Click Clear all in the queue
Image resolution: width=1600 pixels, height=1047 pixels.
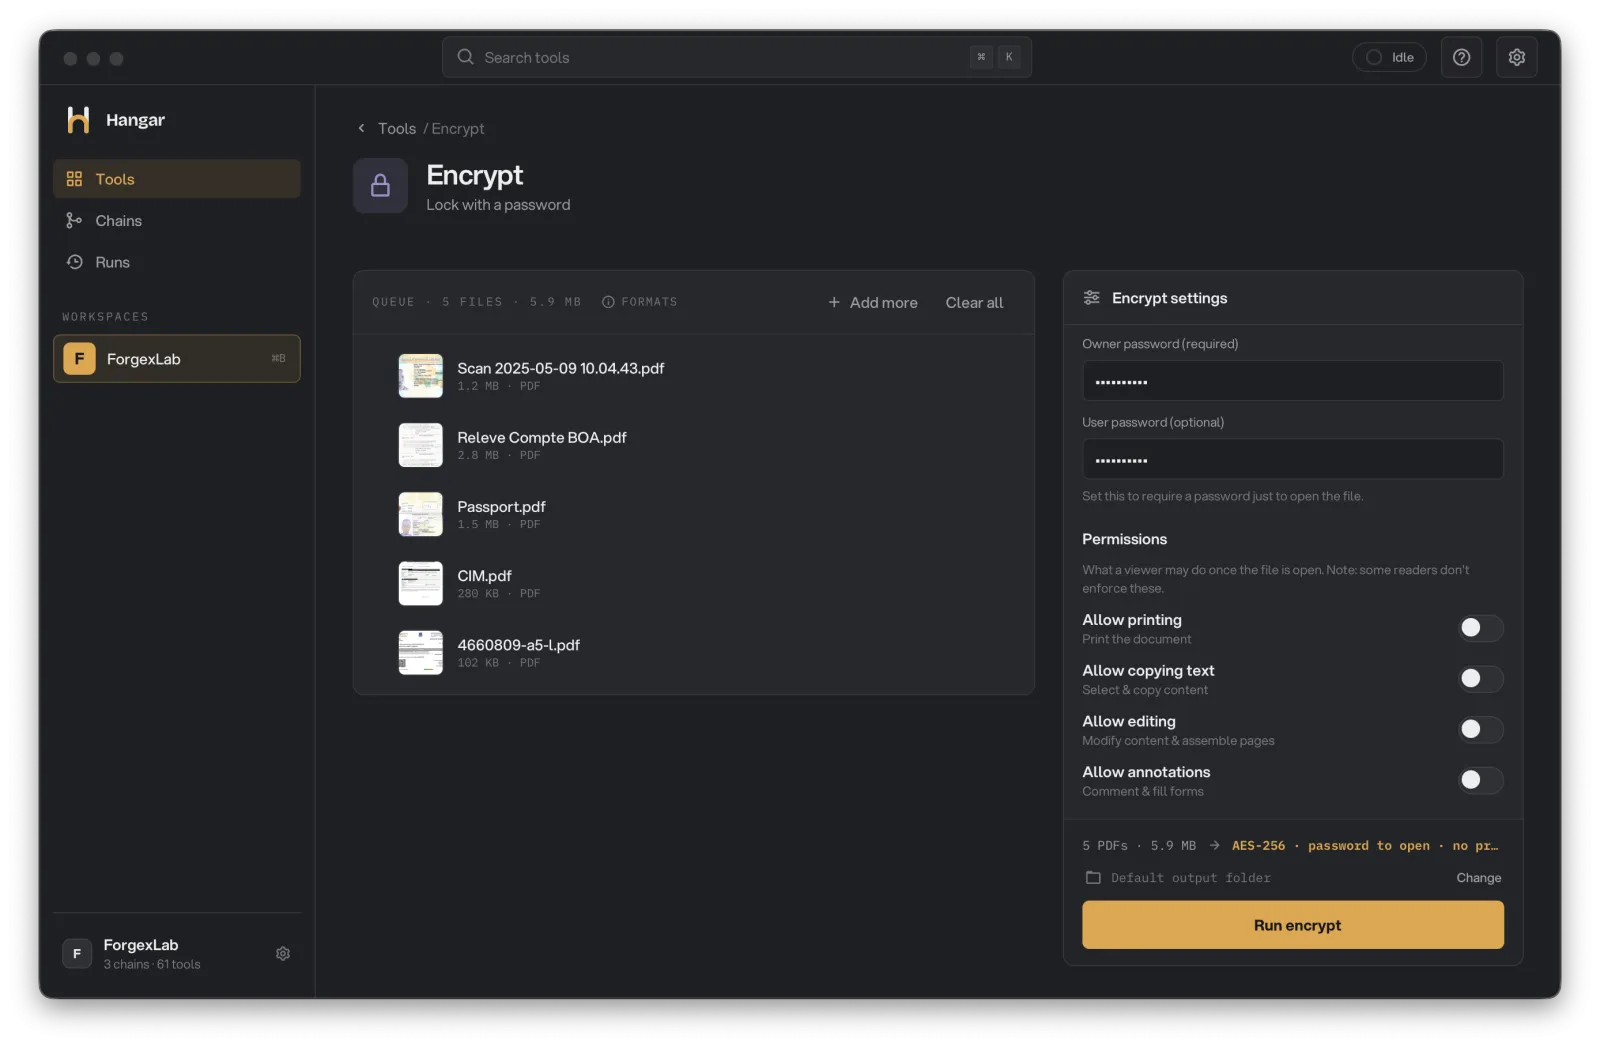coord(974,302)
